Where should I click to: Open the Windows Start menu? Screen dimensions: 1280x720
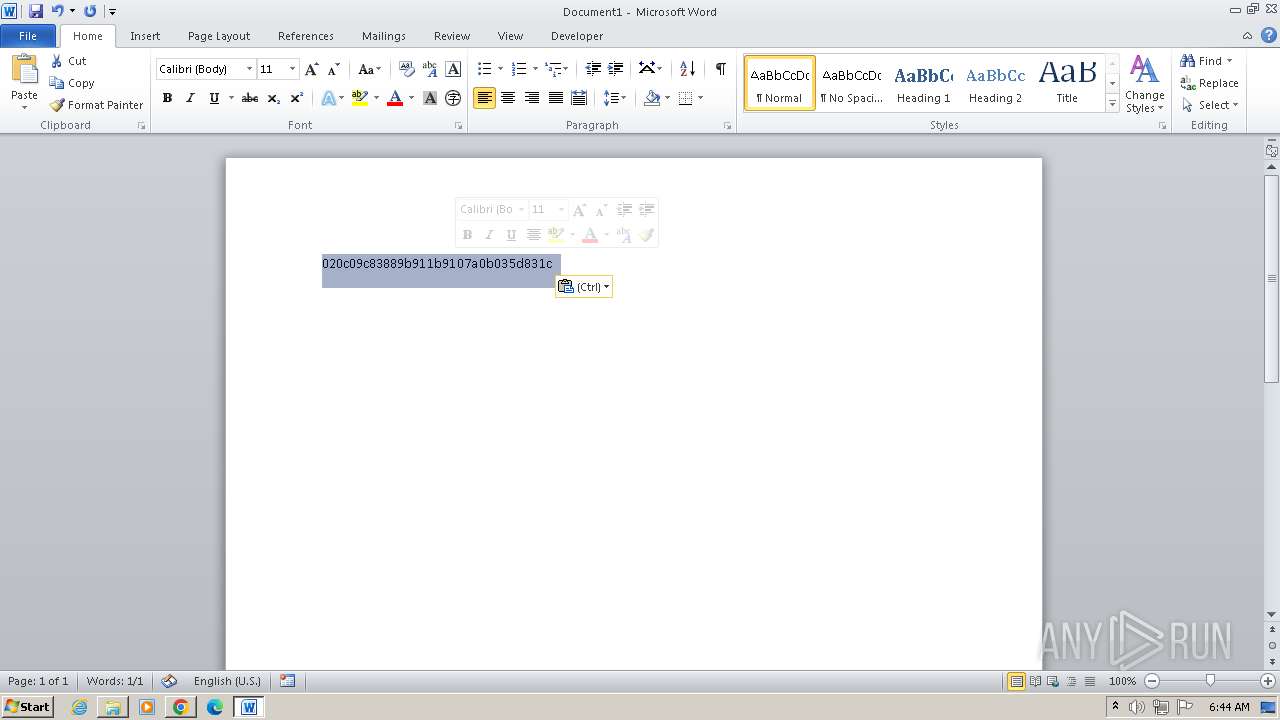point(27,707)
